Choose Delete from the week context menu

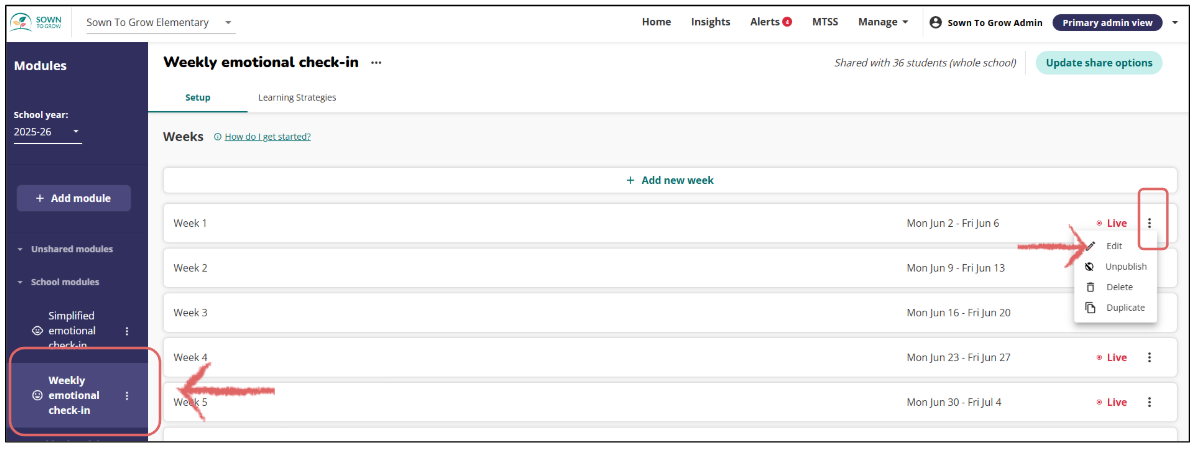tap(1114, 287)
